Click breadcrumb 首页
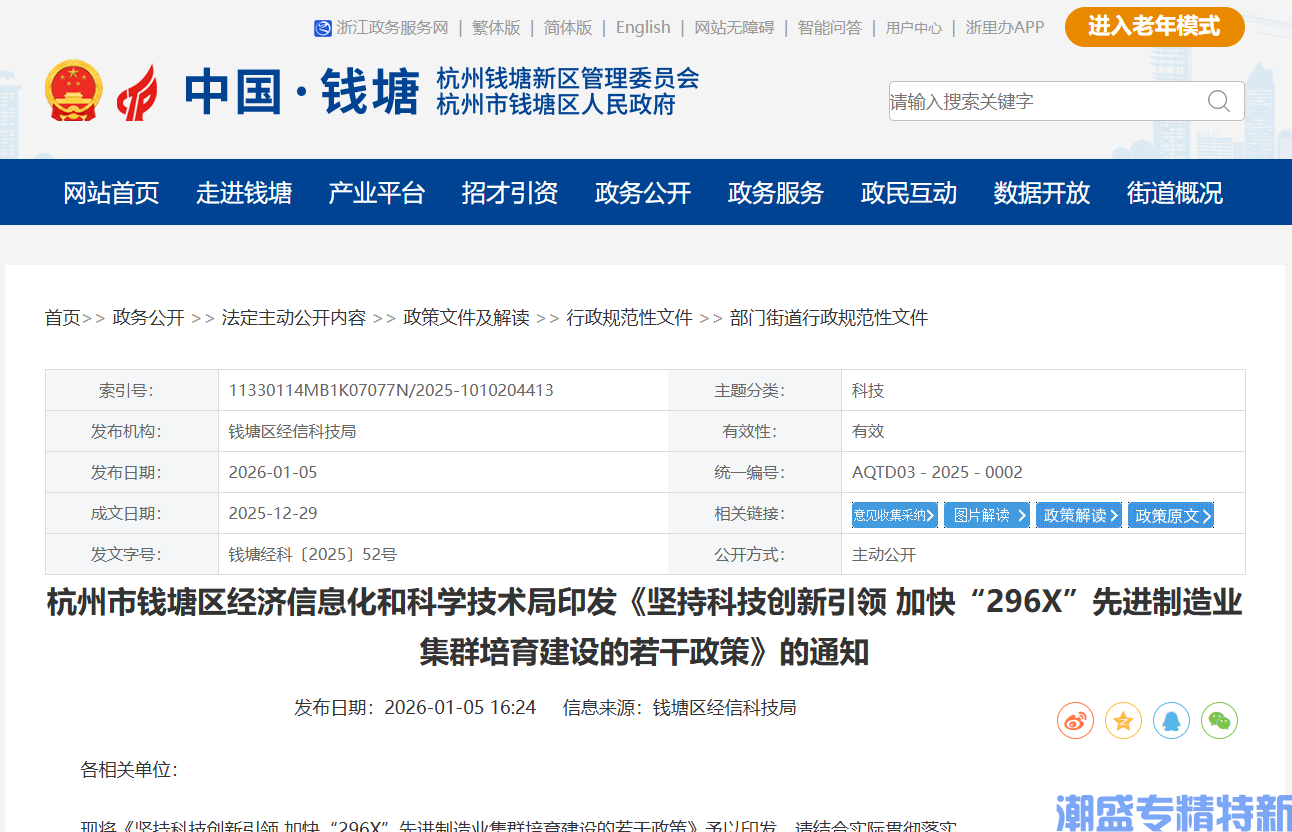 pyautogui.click(x=62, y=318)
